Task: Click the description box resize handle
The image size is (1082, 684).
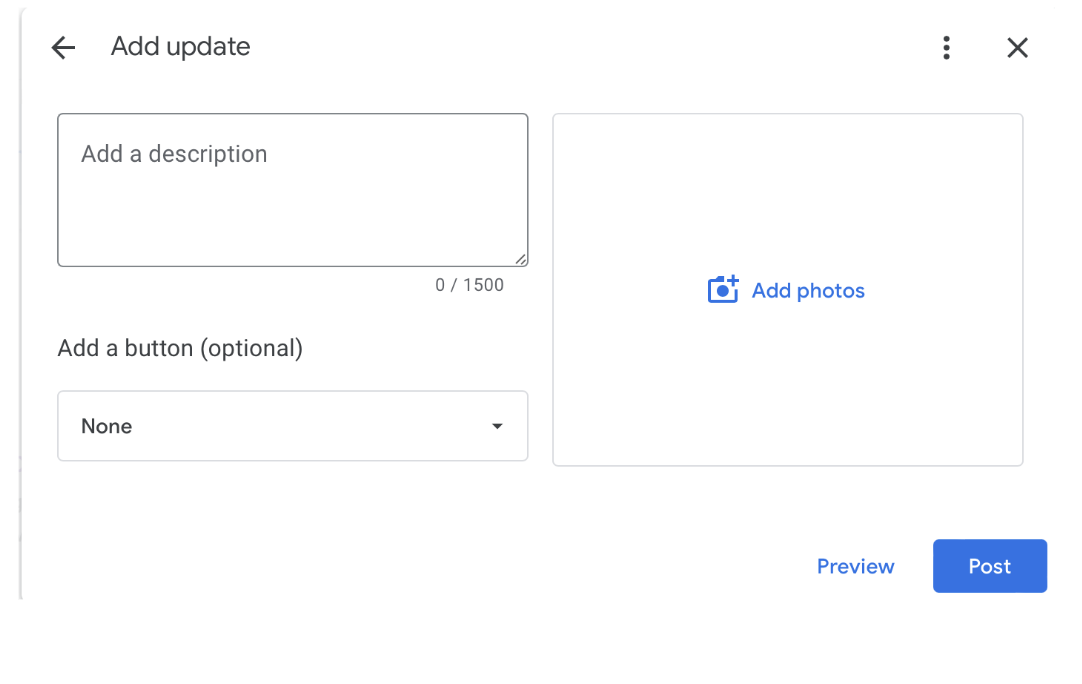Action: [x=521, y=259]
